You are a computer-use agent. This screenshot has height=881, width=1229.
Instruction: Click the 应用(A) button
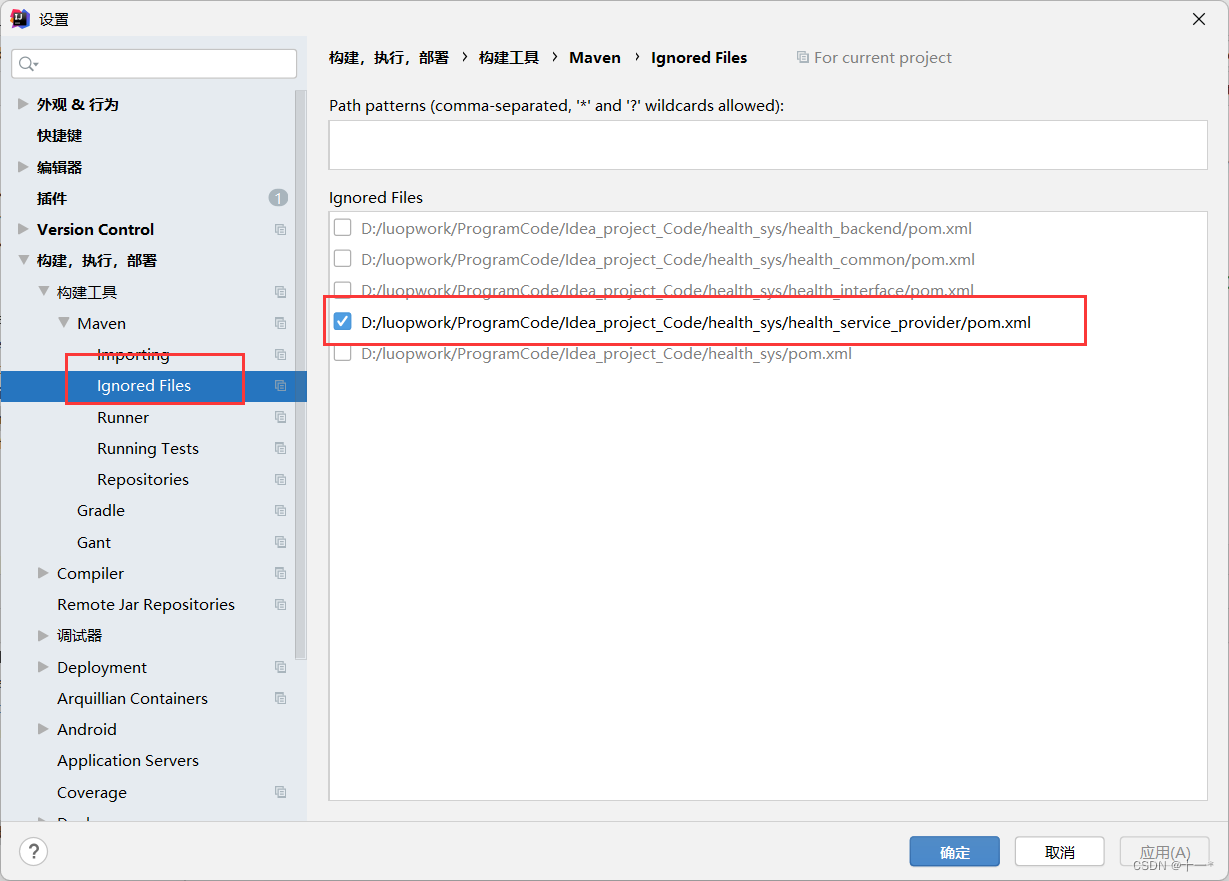tap(1165, 852)
